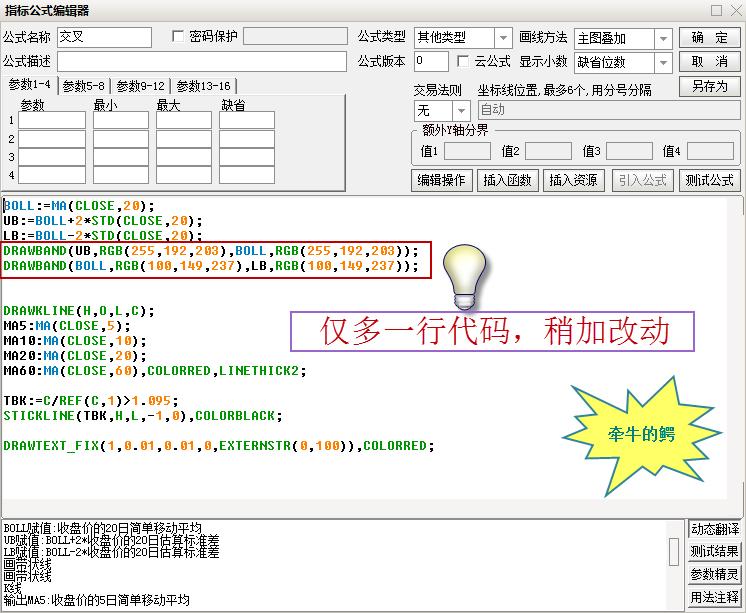This screenshot has height=613, width=746.
Task: Click the 动态翻译 button
Action: click(715, 529)
